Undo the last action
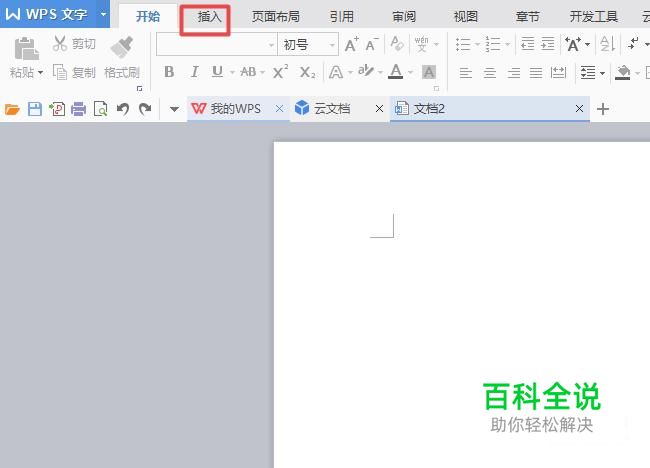This screenshot has height=468, width=650. pyautogui.click(x=123, y=109)
